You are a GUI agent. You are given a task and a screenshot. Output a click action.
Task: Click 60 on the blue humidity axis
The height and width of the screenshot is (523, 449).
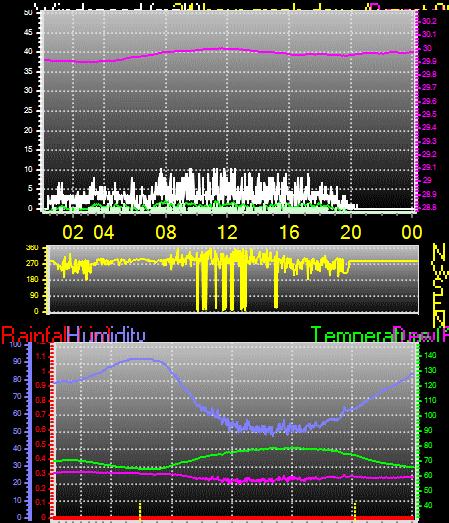click(x=17, y=414)
